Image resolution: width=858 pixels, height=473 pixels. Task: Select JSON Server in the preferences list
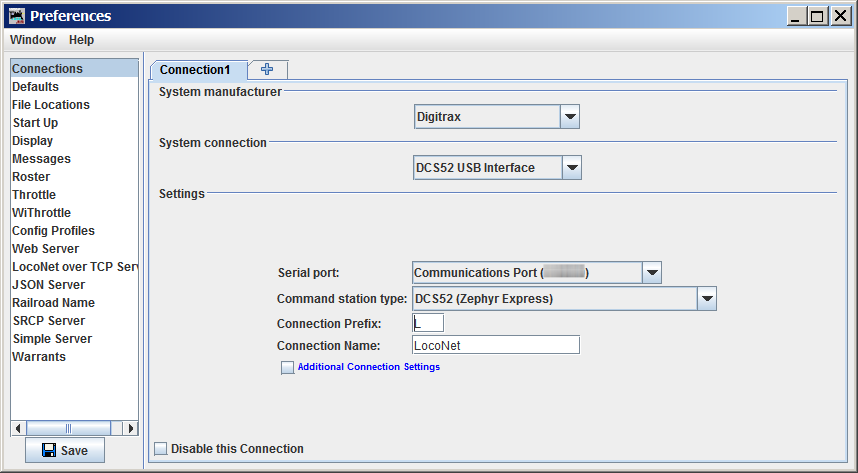(74, 285)
